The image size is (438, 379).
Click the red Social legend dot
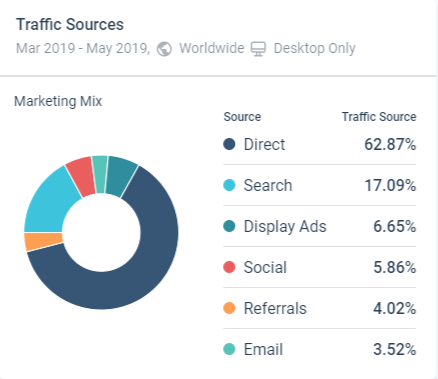point(229,267)
